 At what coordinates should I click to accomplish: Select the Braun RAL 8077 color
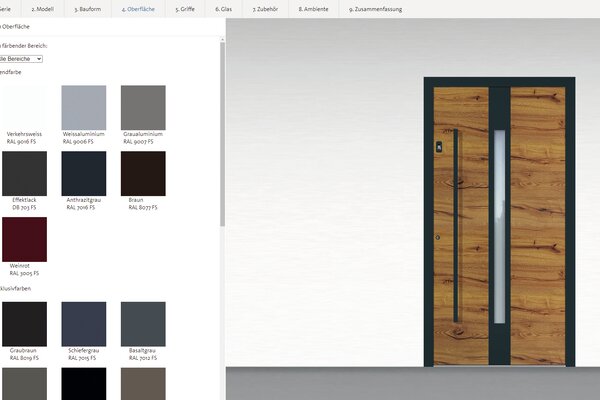143,173
